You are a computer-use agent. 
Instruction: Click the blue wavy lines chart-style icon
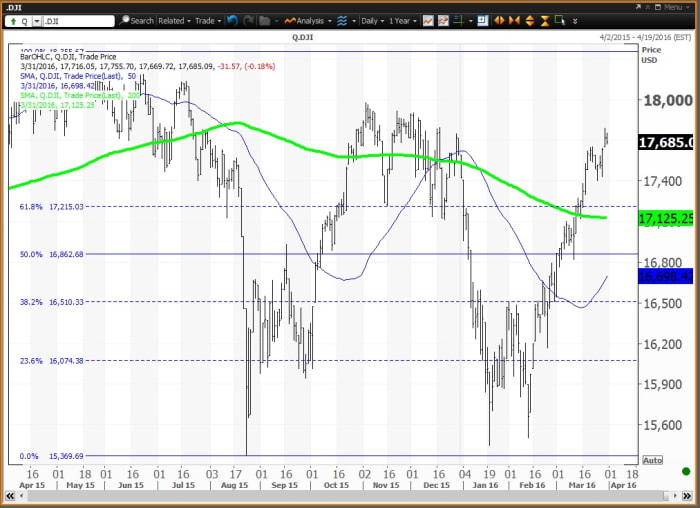click(342, 21)
